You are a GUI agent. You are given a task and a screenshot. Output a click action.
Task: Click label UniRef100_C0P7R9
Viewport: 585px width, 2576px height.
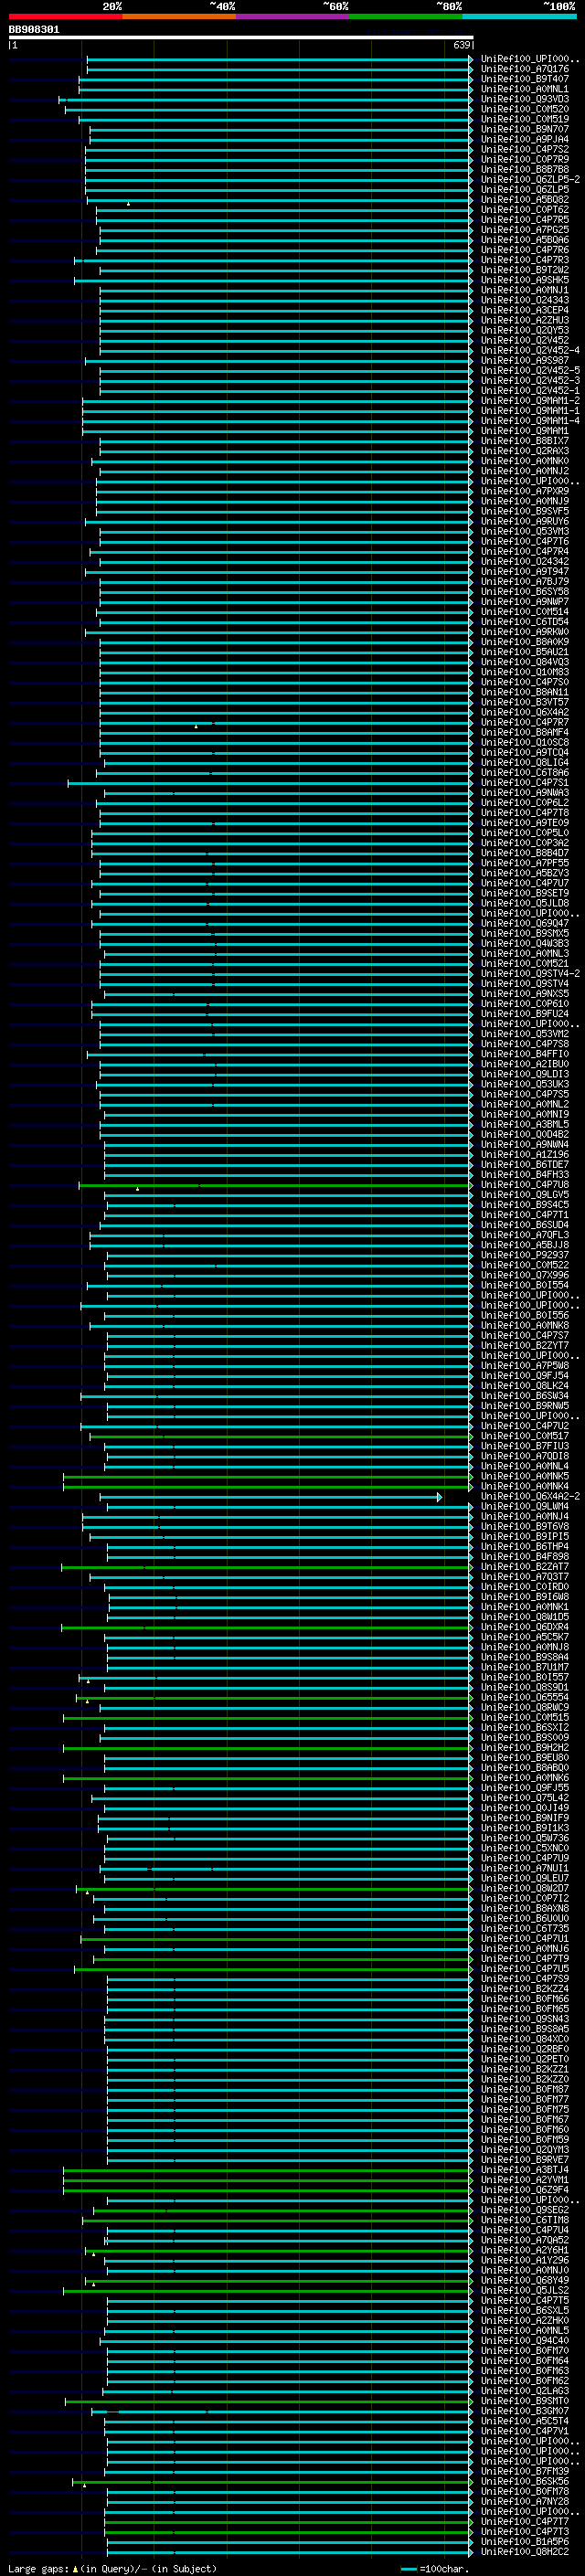[x=524, y=159]
